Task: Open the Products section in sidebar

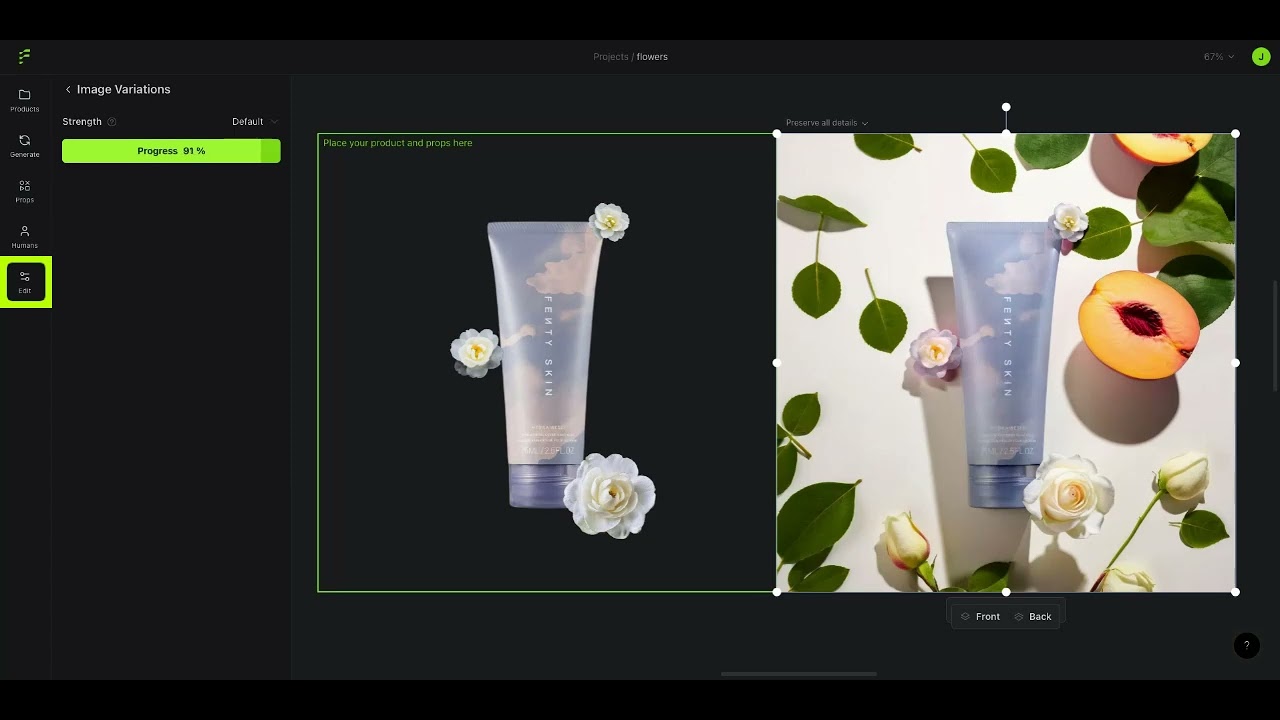Action: (25, 100)
